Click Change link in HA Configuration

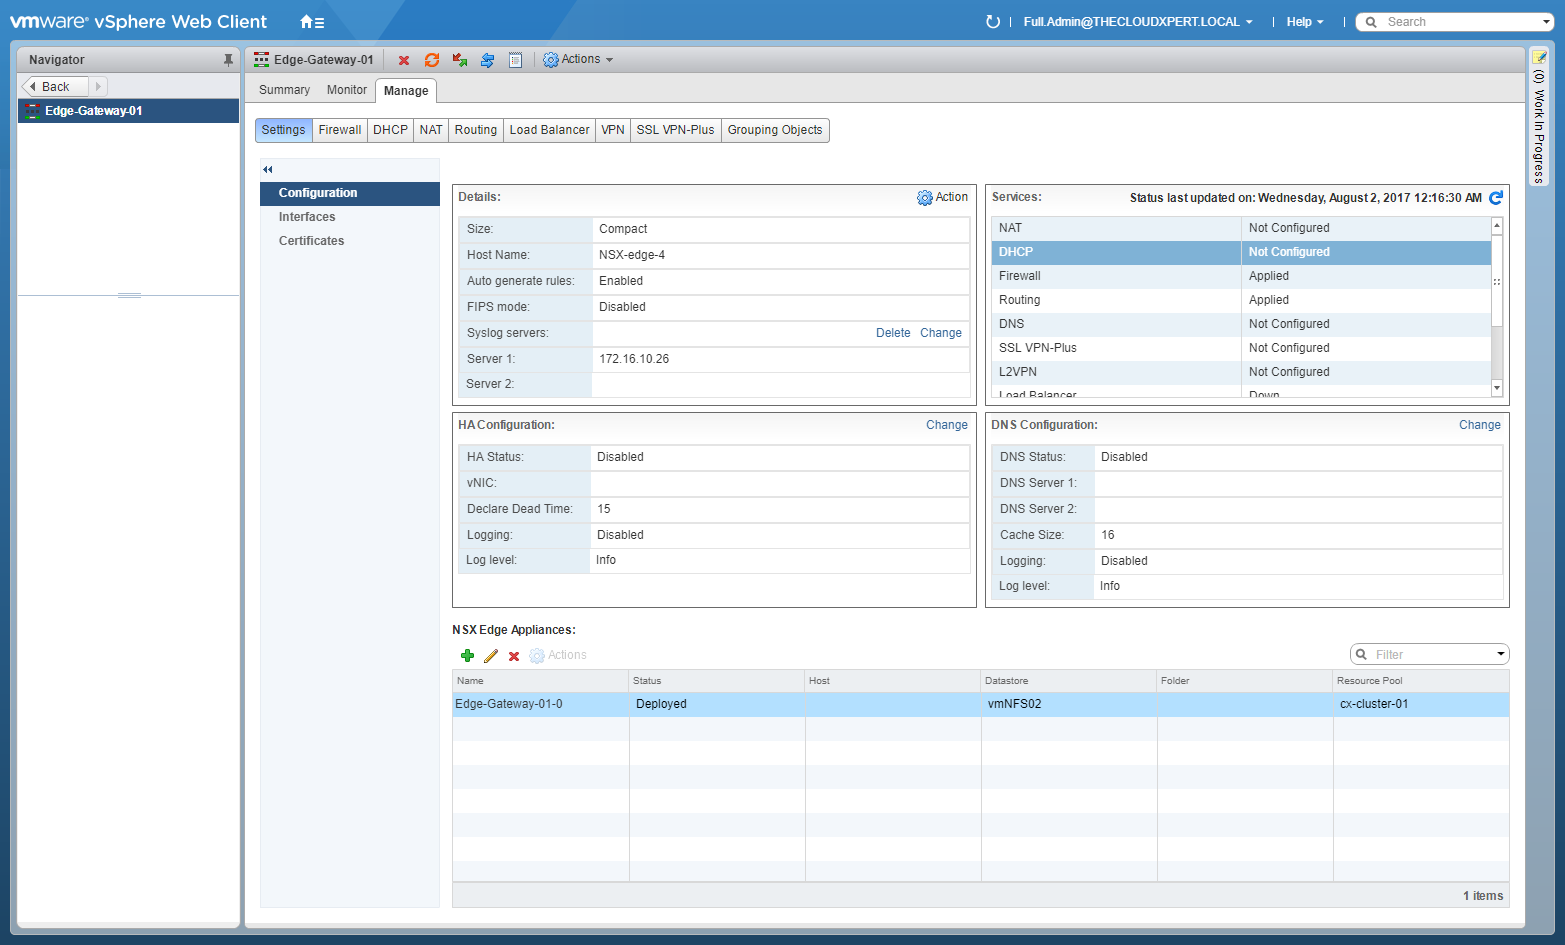(946, 425)
